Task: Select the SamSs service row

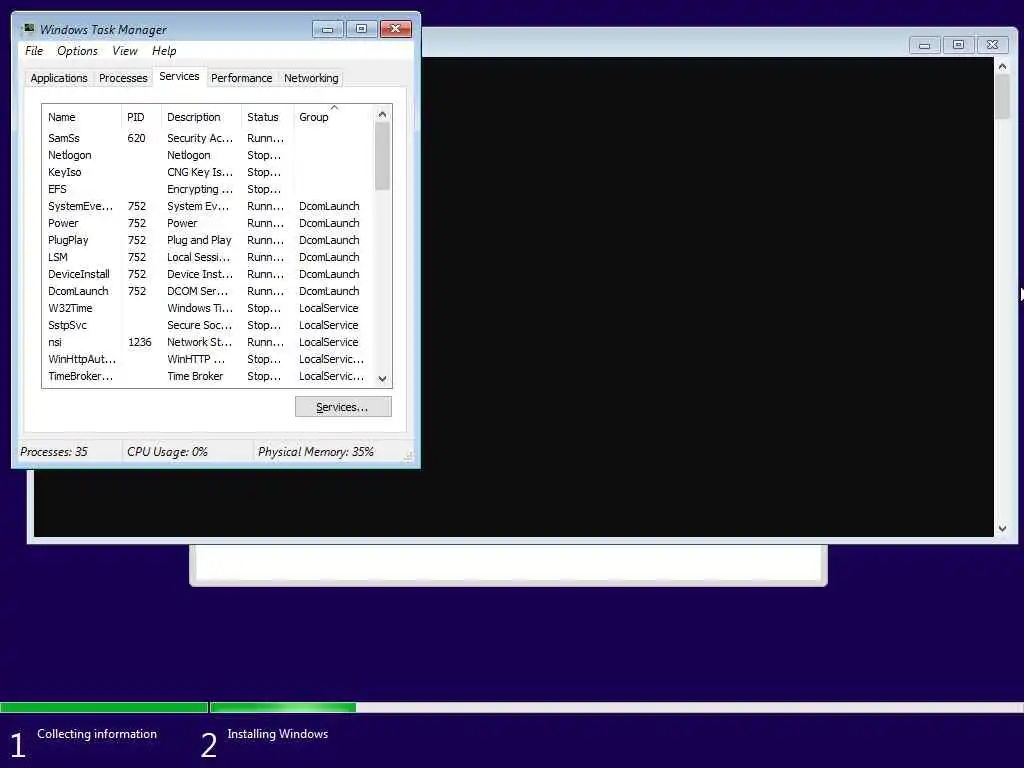Action: (x=209, y=138)
